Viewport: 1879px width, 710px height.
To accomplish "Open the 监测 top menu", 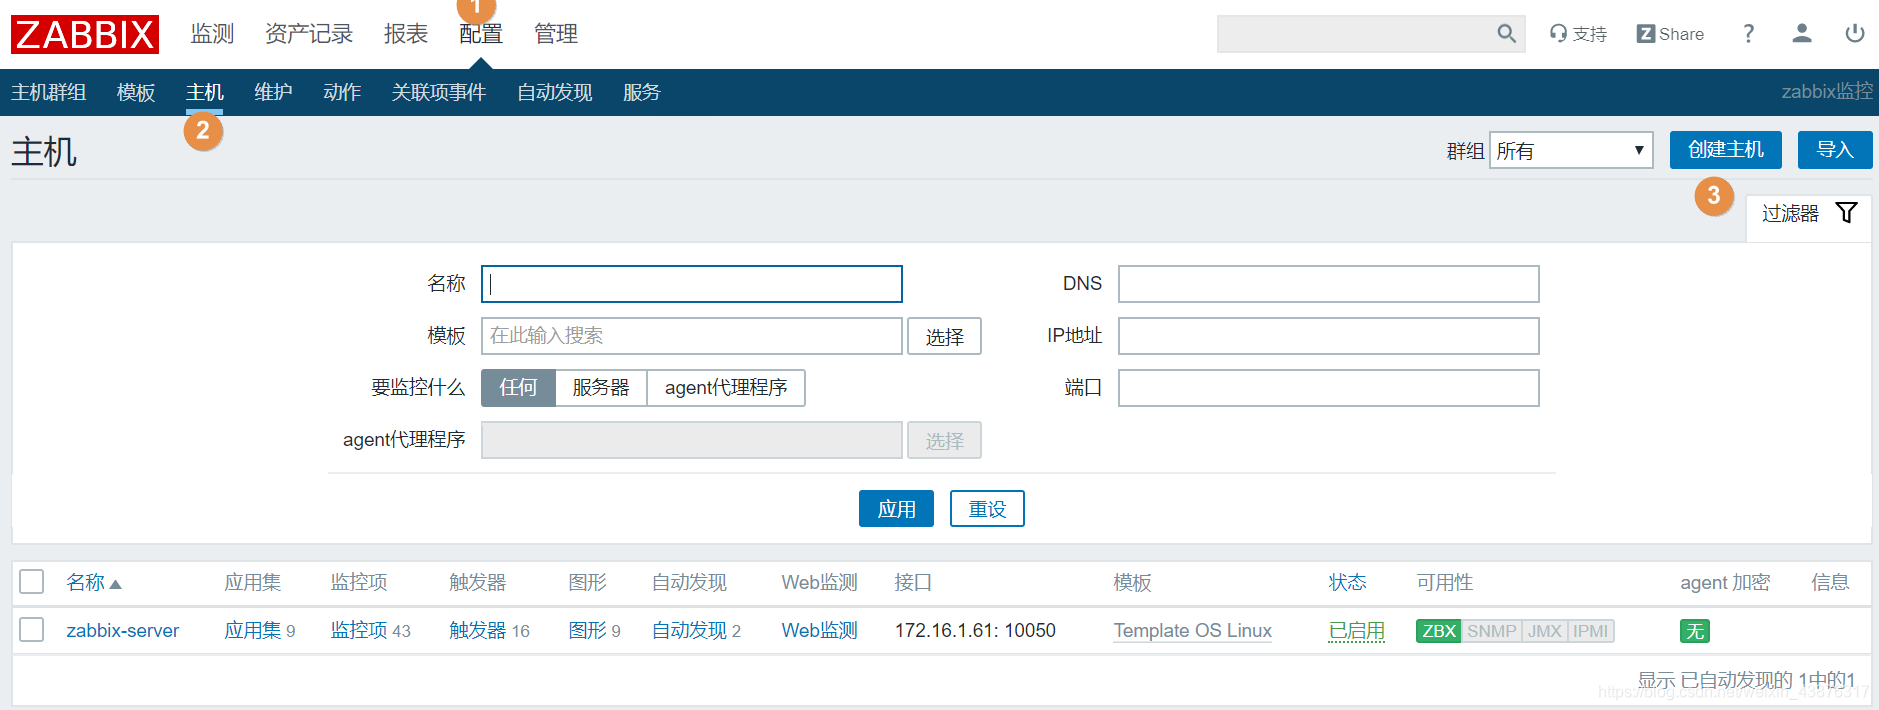I will point(212,34).
